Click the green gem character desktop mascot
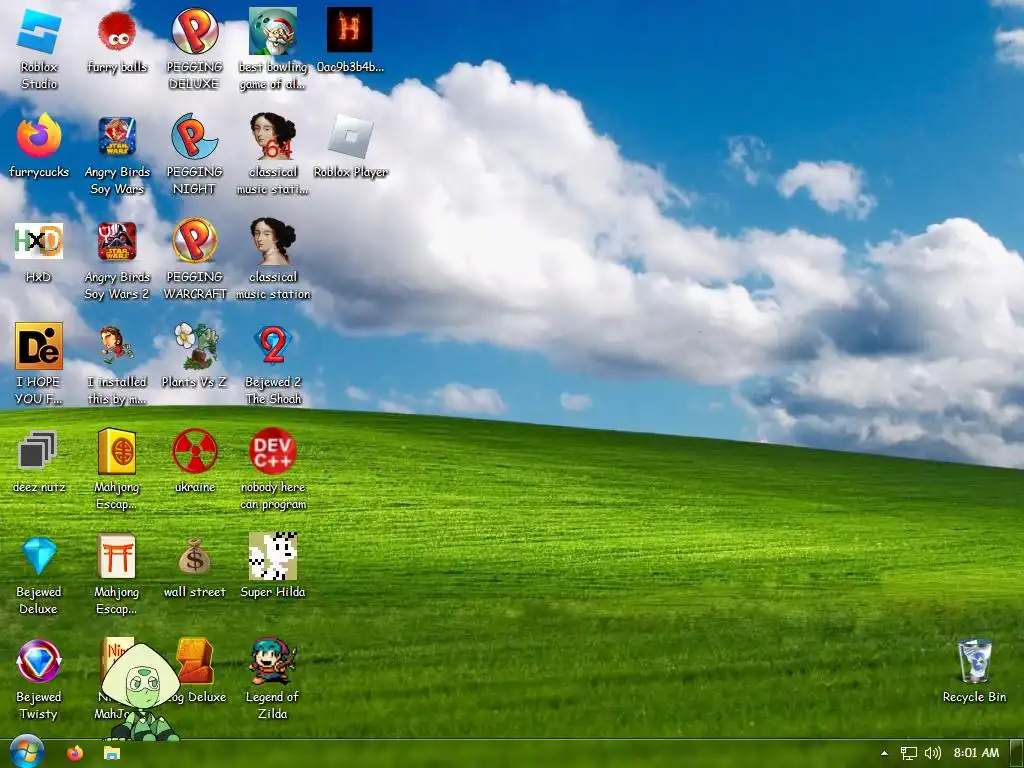Screen dimensions: 1024x768 click(x=142, y=692)
